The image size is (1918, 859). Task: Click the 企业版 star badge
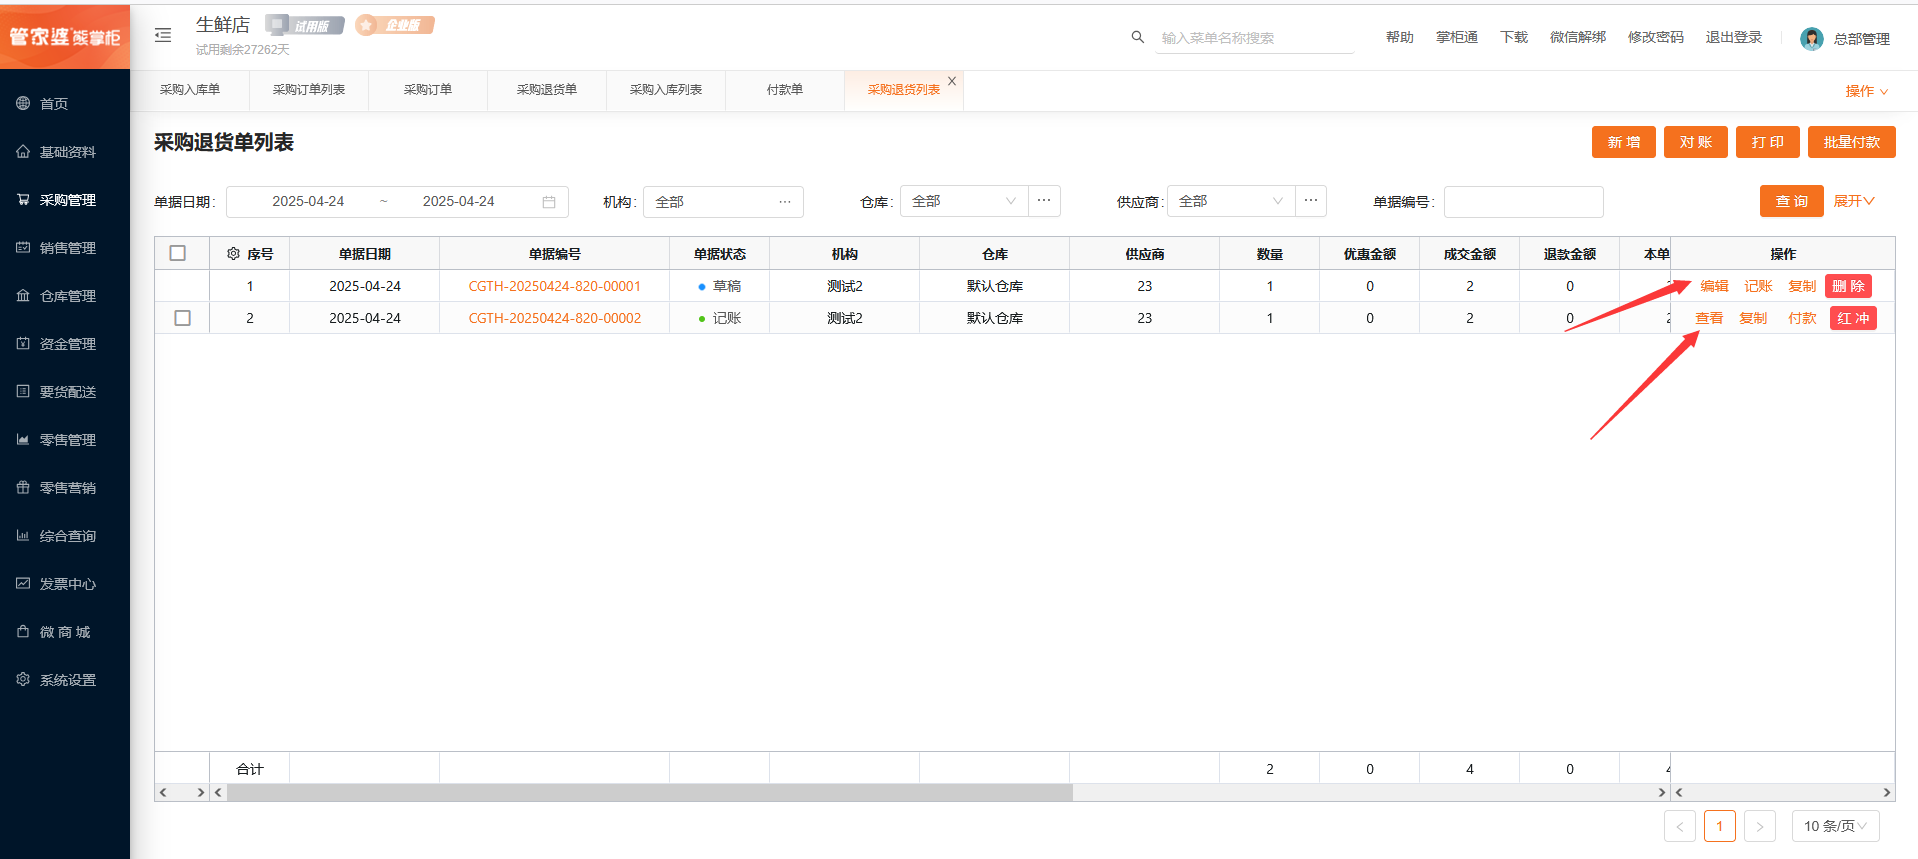pyautogui.click(x=395, y=25)
